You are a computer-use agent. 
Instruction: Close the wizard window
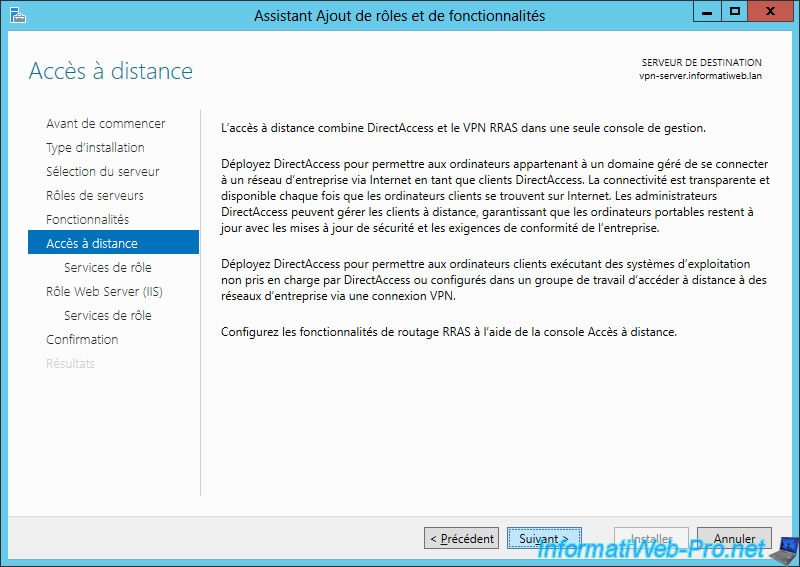[770, 11]
